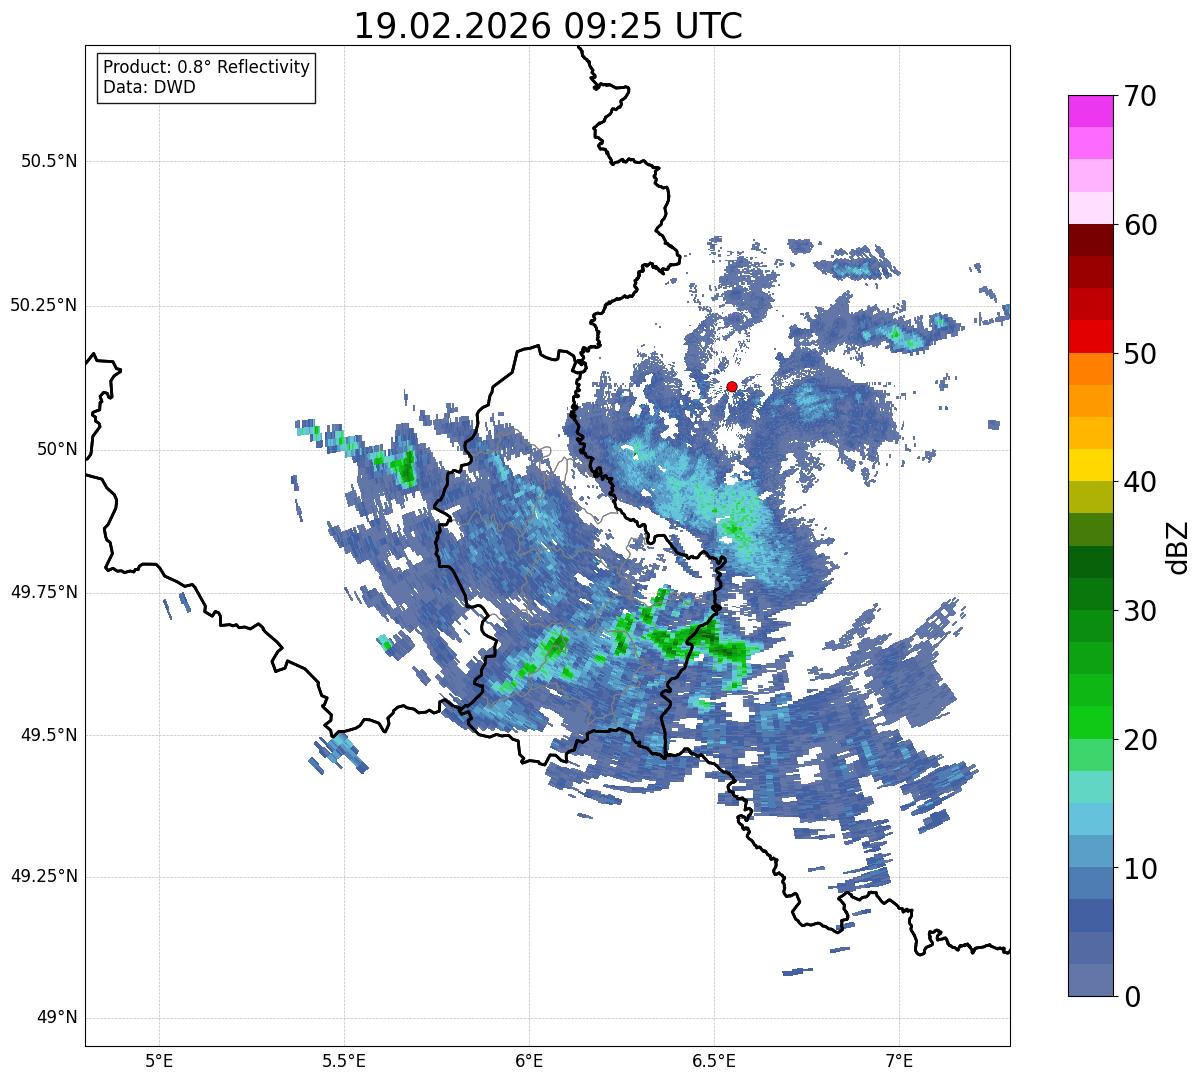Click the colorbar 70 tick label
Viewport: 1202px width, 1081px height.
click(1141, 96)
